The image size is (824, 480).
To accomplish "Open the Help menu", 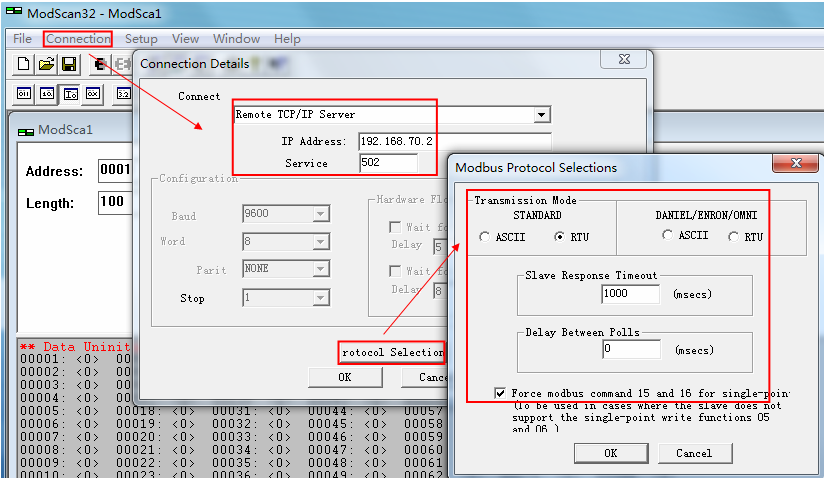I will pos(287,39).
